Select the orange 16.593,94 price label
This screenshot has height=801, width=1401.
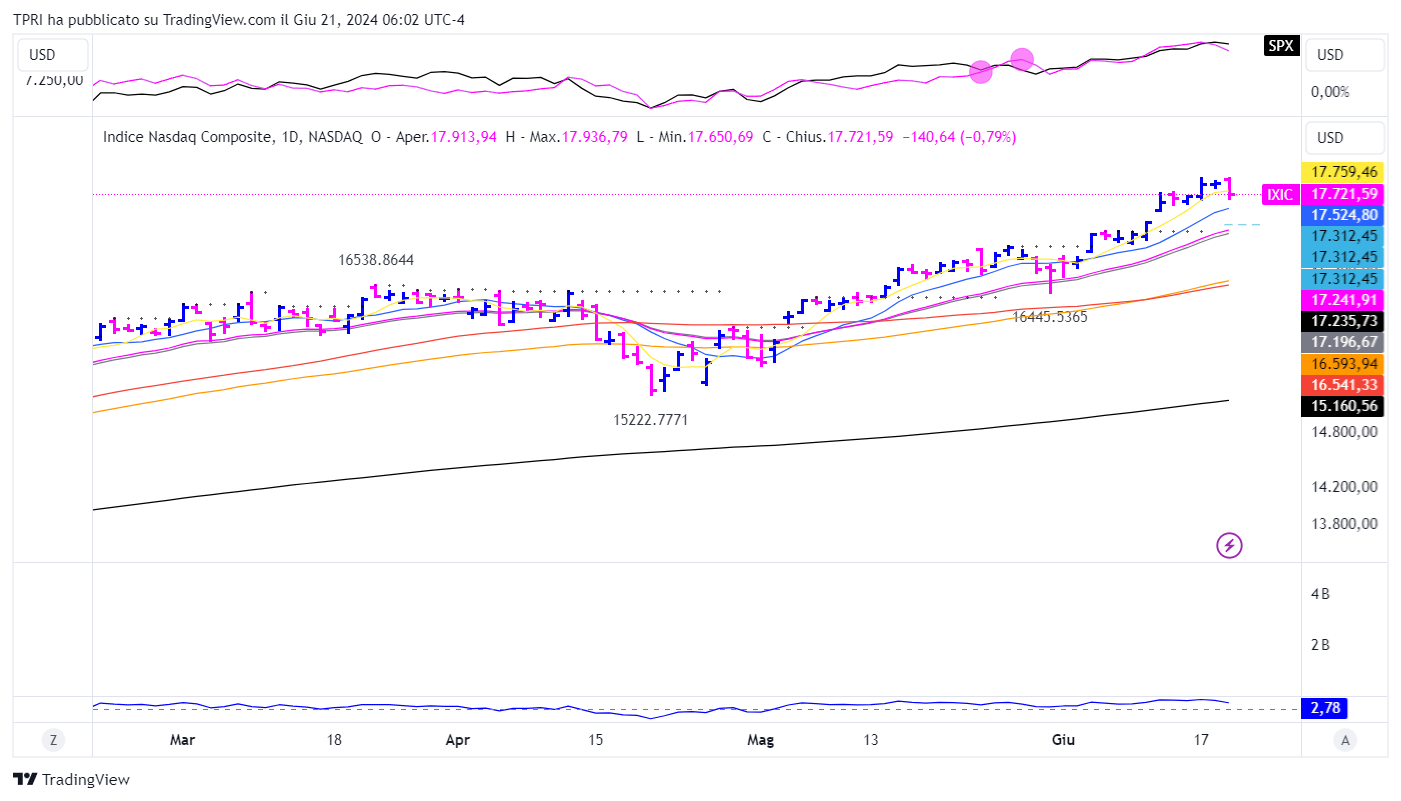[1344, 363]
